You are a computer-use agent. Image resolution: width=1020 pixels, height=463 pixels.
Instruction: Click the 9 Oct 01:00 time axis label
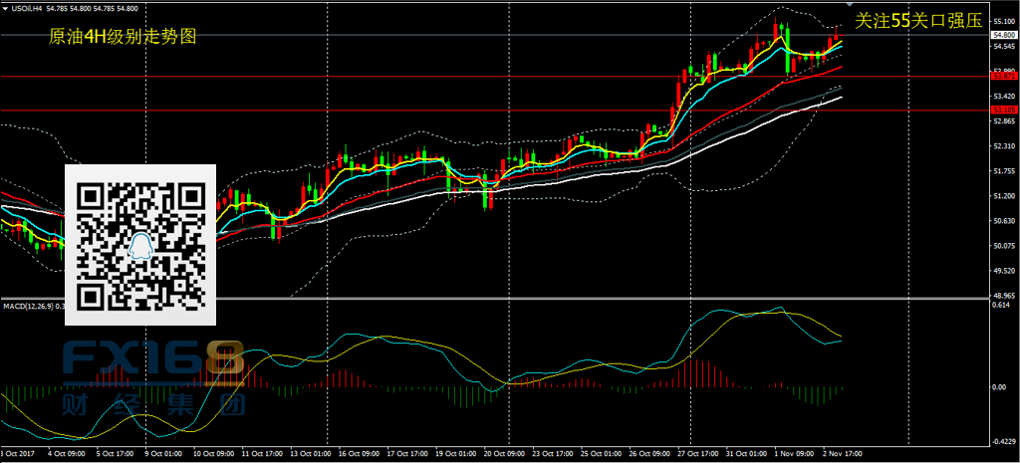[x=161, y=453]
